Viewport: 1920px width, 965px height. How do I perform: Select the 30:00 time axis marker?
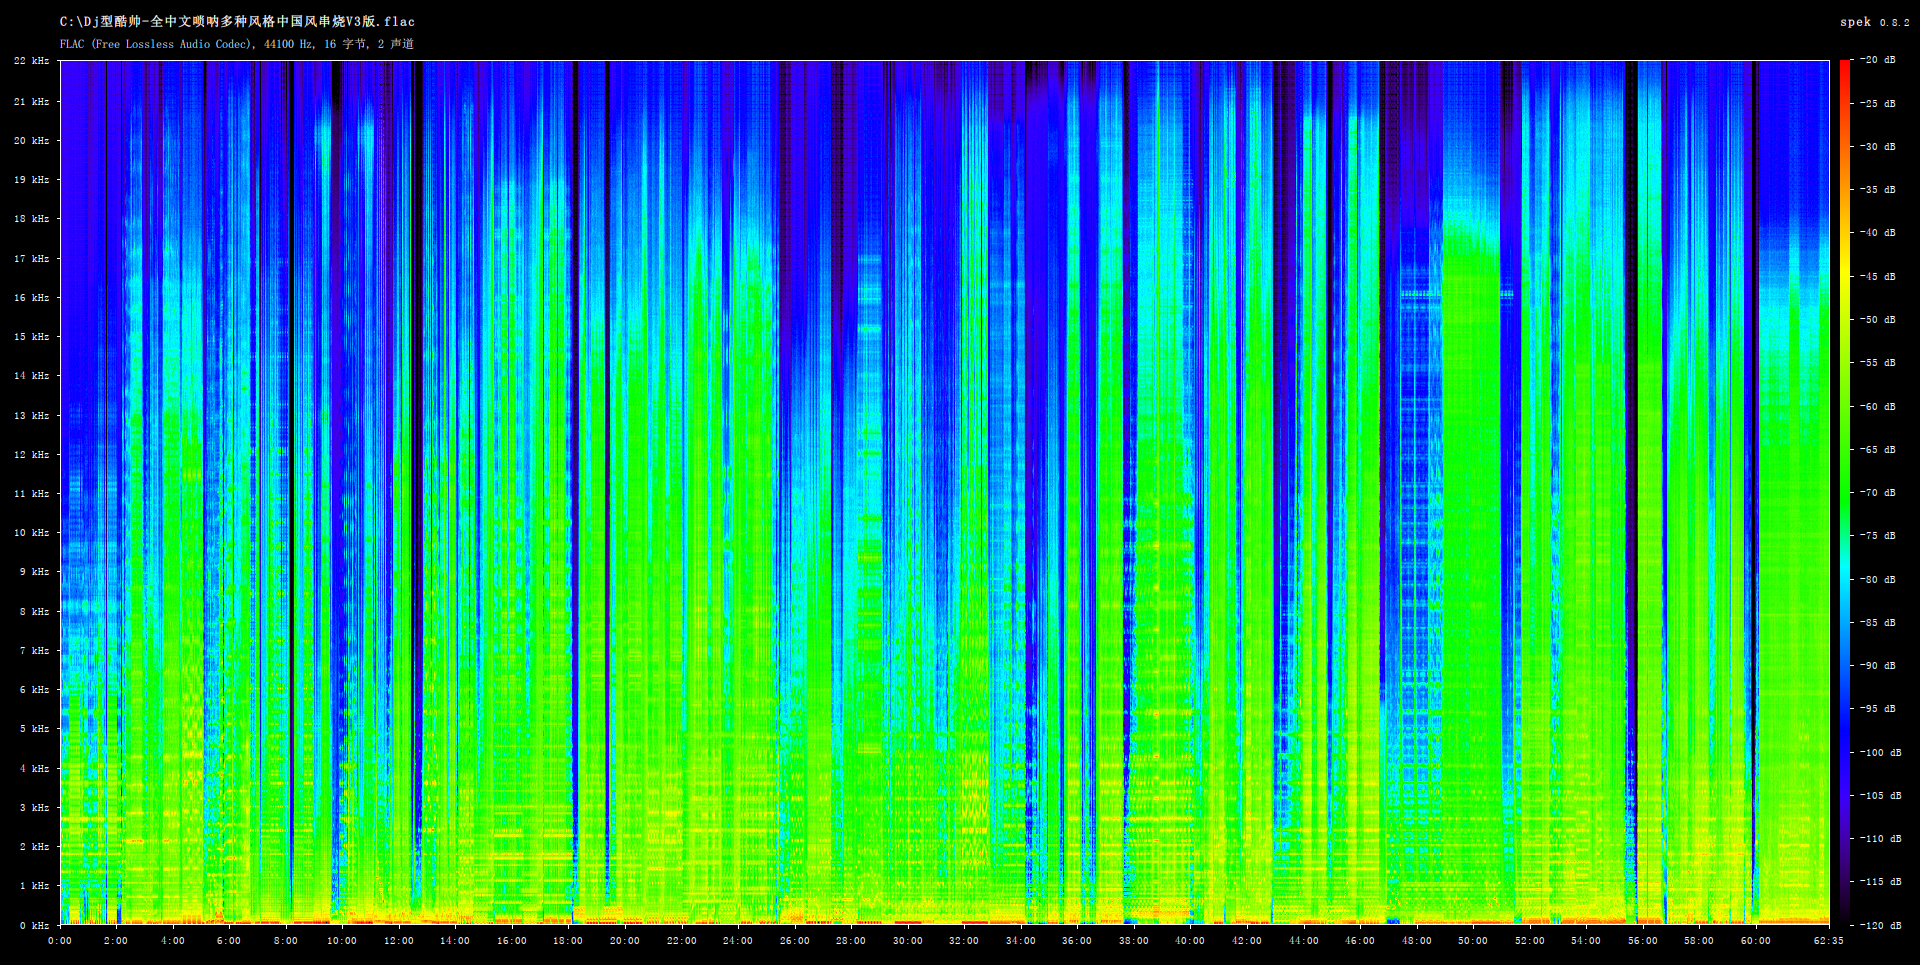(907, 941)
